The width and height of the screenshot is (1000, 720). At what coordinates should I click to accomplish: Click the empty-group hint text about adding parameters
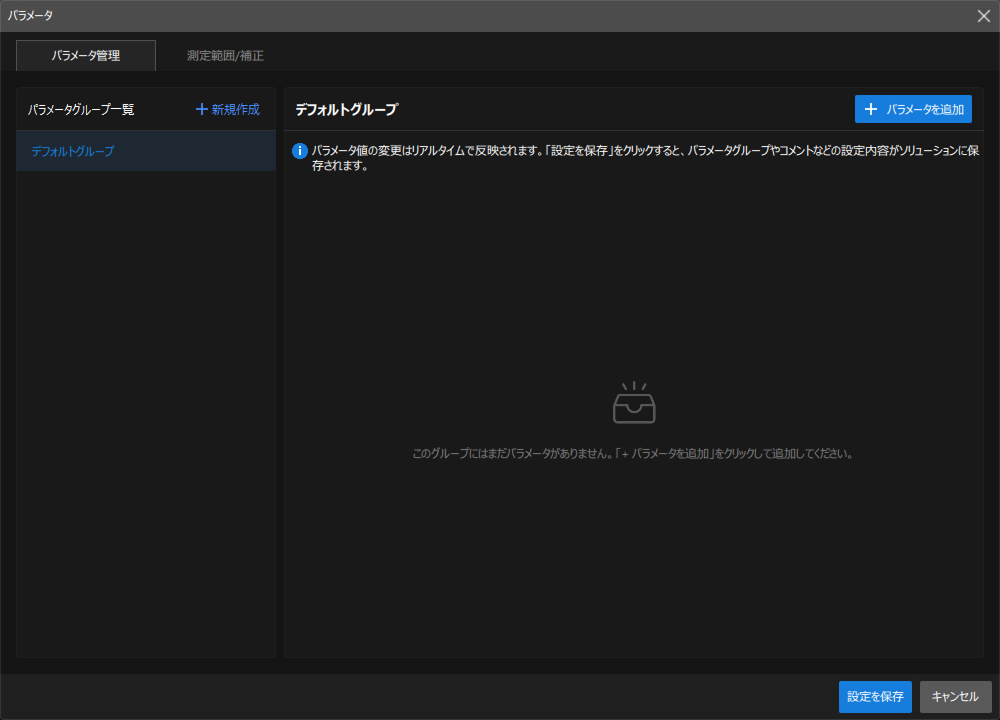point(633,454)
